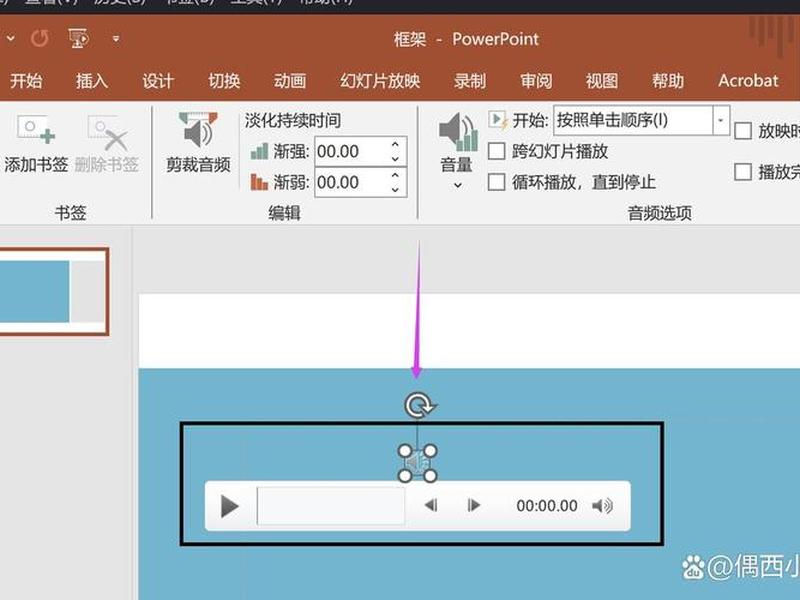The height and width of the screenshot is (600, 800).
Task: Increase the 渐强 fade-in duration
Action: (395, 144)
